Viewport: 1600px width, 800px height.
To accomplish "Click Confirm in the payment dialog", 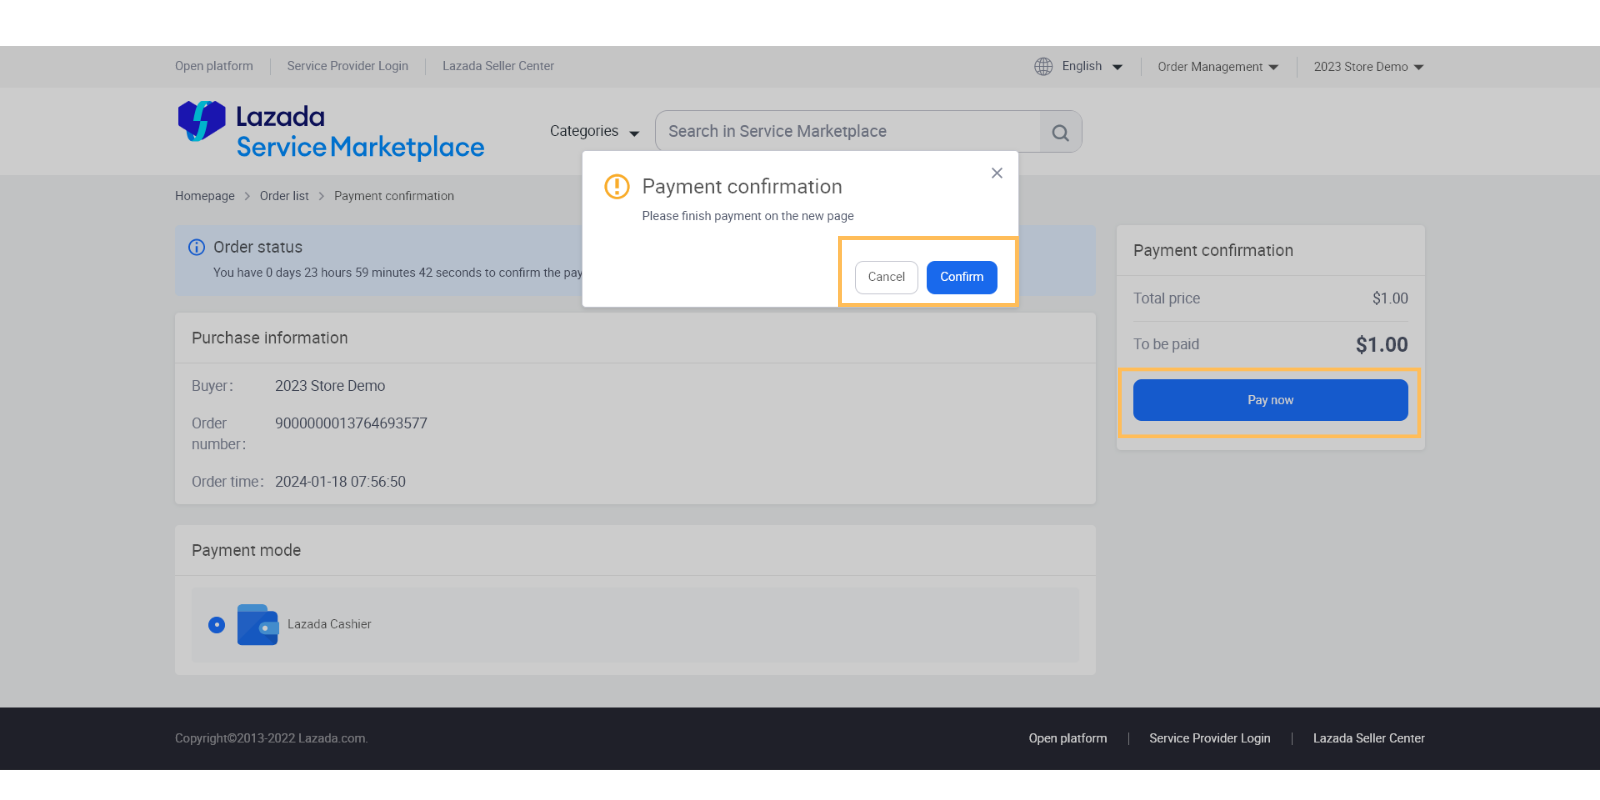I will 962,277.
